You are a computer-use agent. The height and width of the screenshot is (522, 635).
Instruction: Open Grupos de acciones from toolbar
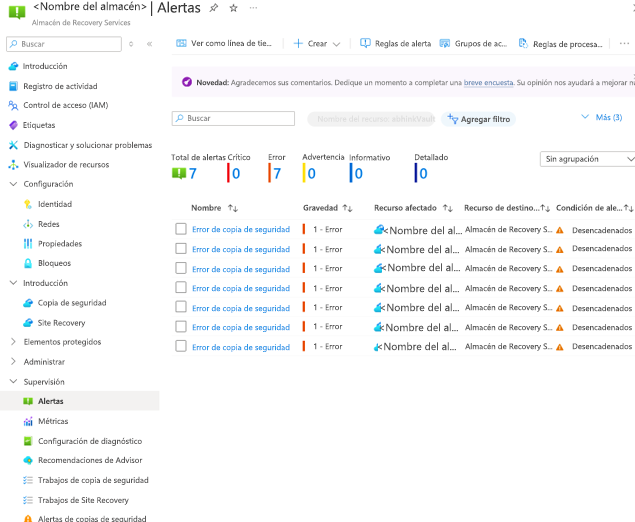pyautogui.click(x=473, y=43)
